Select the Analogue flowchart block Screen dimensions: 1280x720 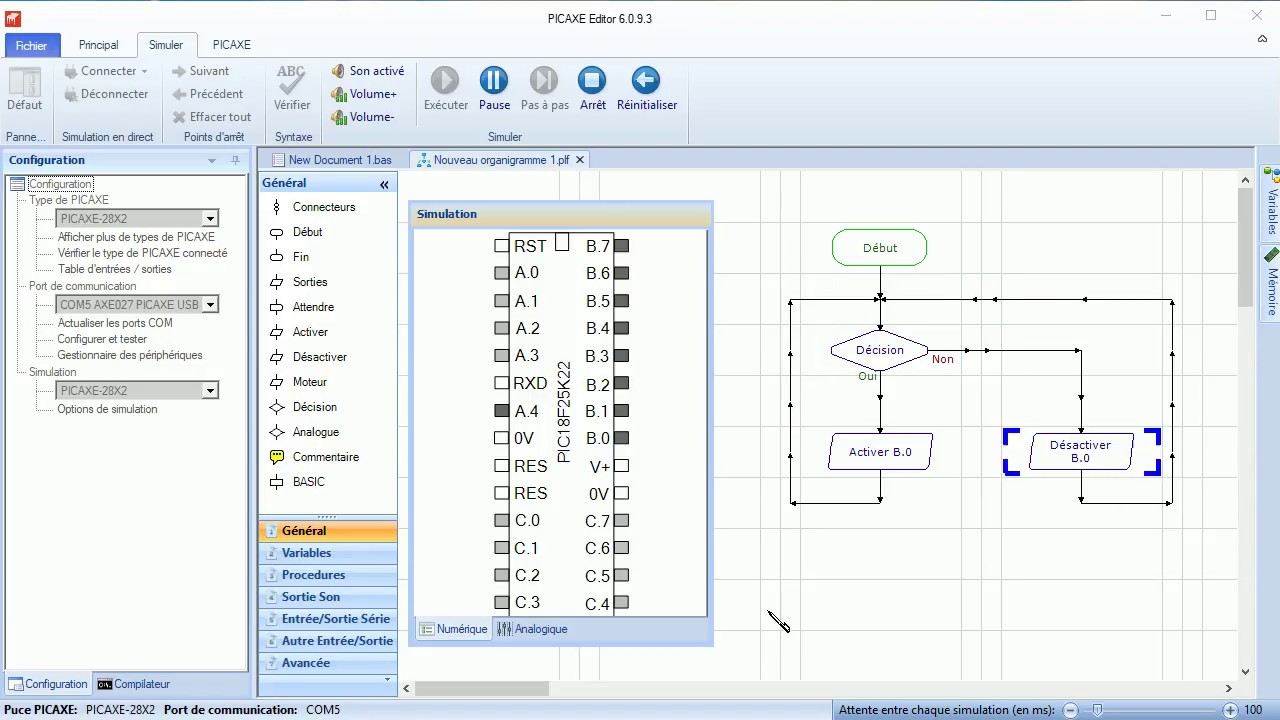(x=304, y=432)
